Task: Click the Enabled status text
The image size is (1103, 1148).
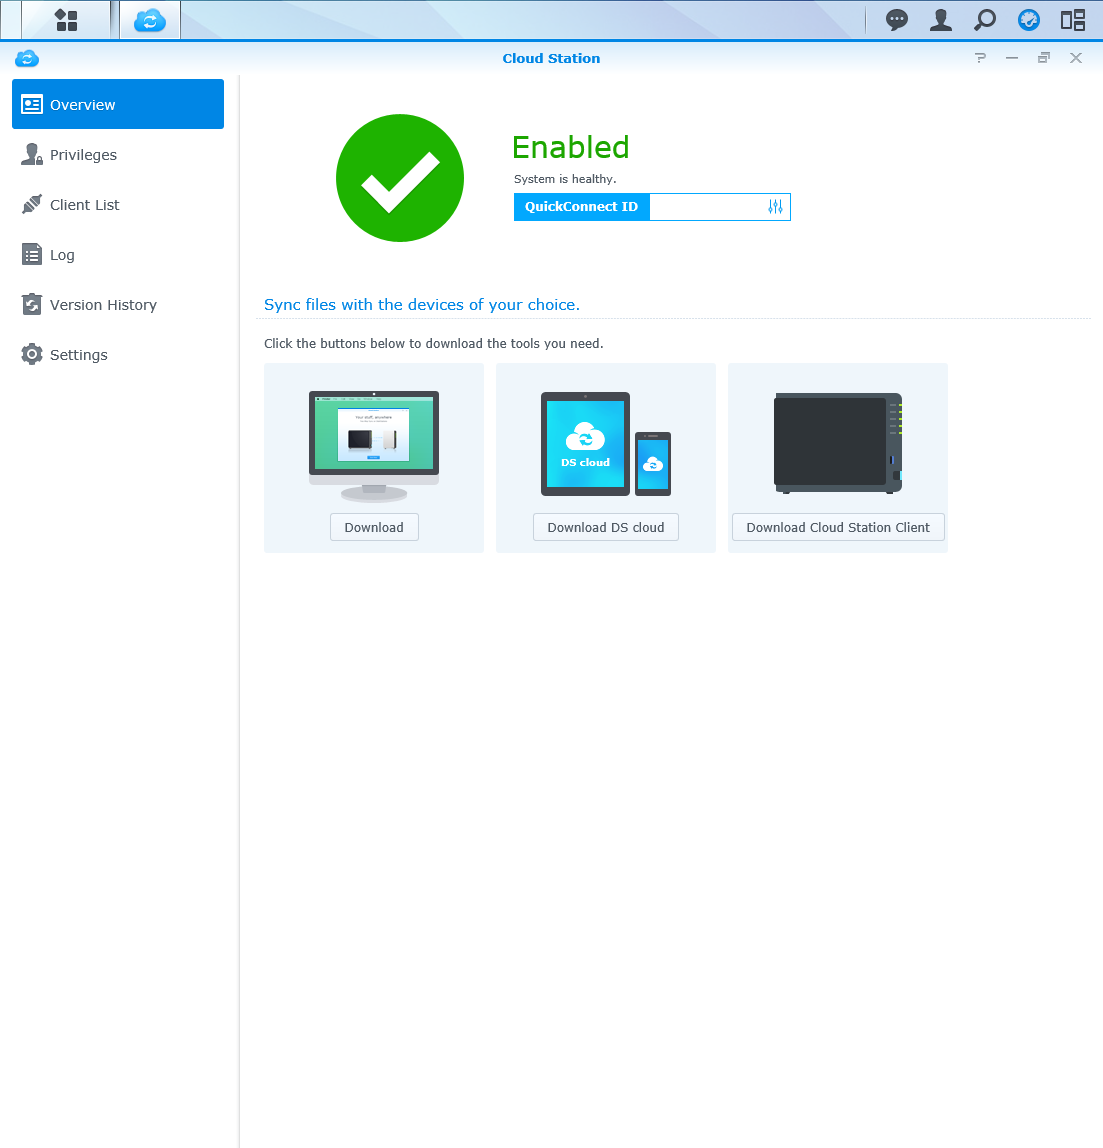Action: coord(570,147)
